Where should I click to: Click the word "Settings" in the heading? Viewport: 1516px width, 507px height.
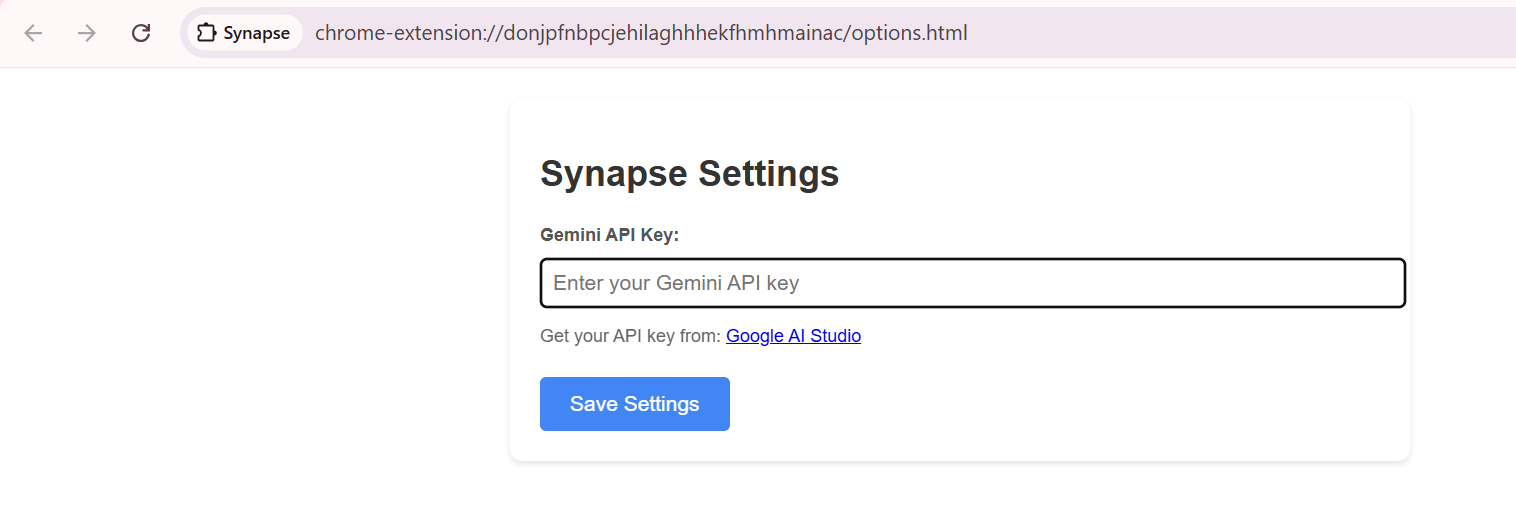coord(768,174)
